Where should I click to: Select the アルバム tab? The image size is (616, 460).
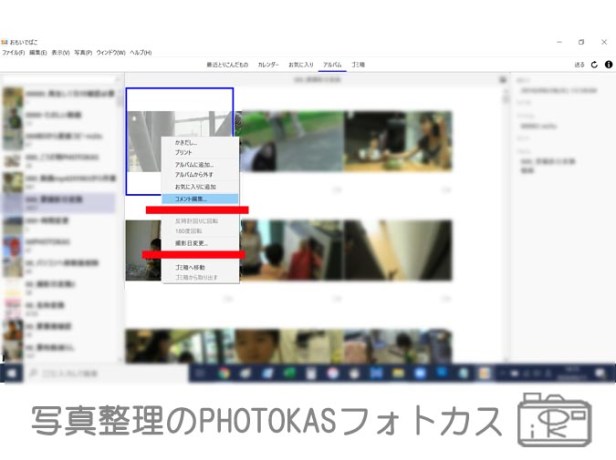pyautogui.click(x=332, y=65)
